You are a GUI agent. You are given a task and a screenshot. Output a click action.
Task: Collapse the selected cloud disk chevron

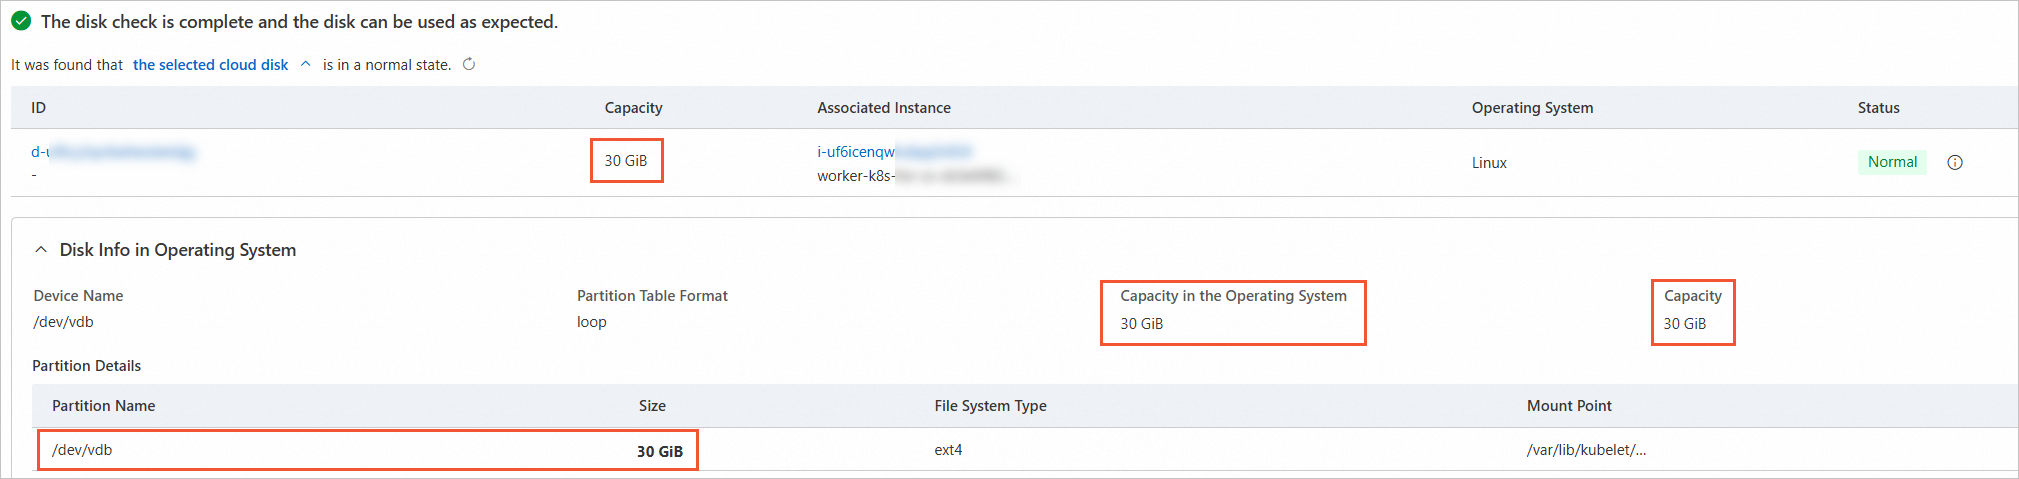click(x=306, y=64)
